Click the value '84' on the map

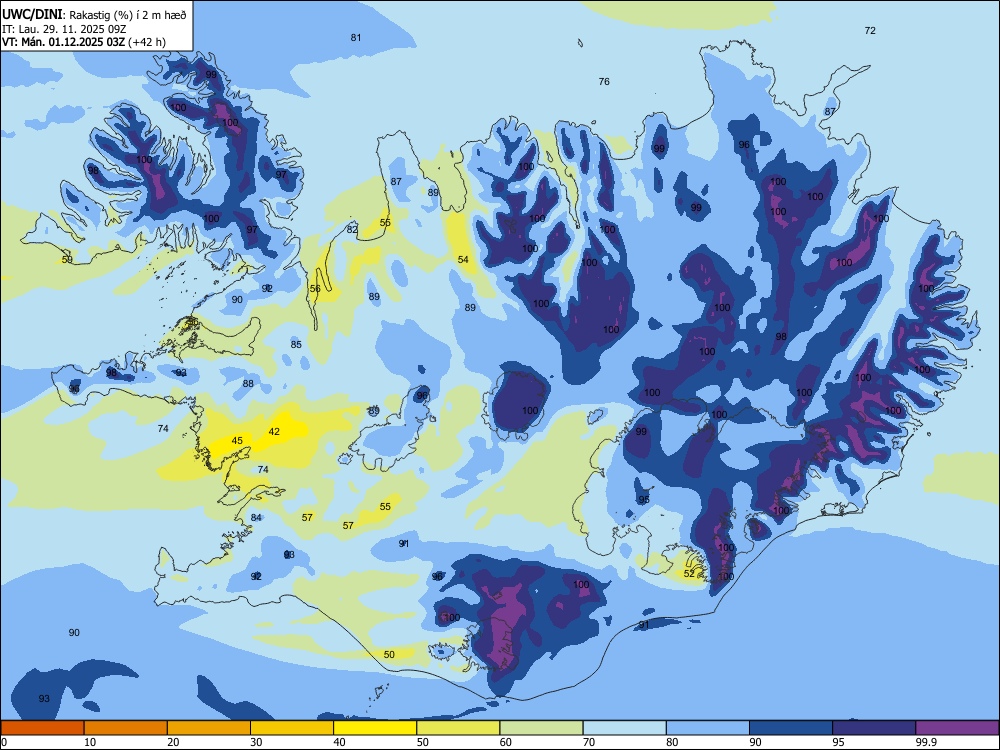tap(256, 518)
